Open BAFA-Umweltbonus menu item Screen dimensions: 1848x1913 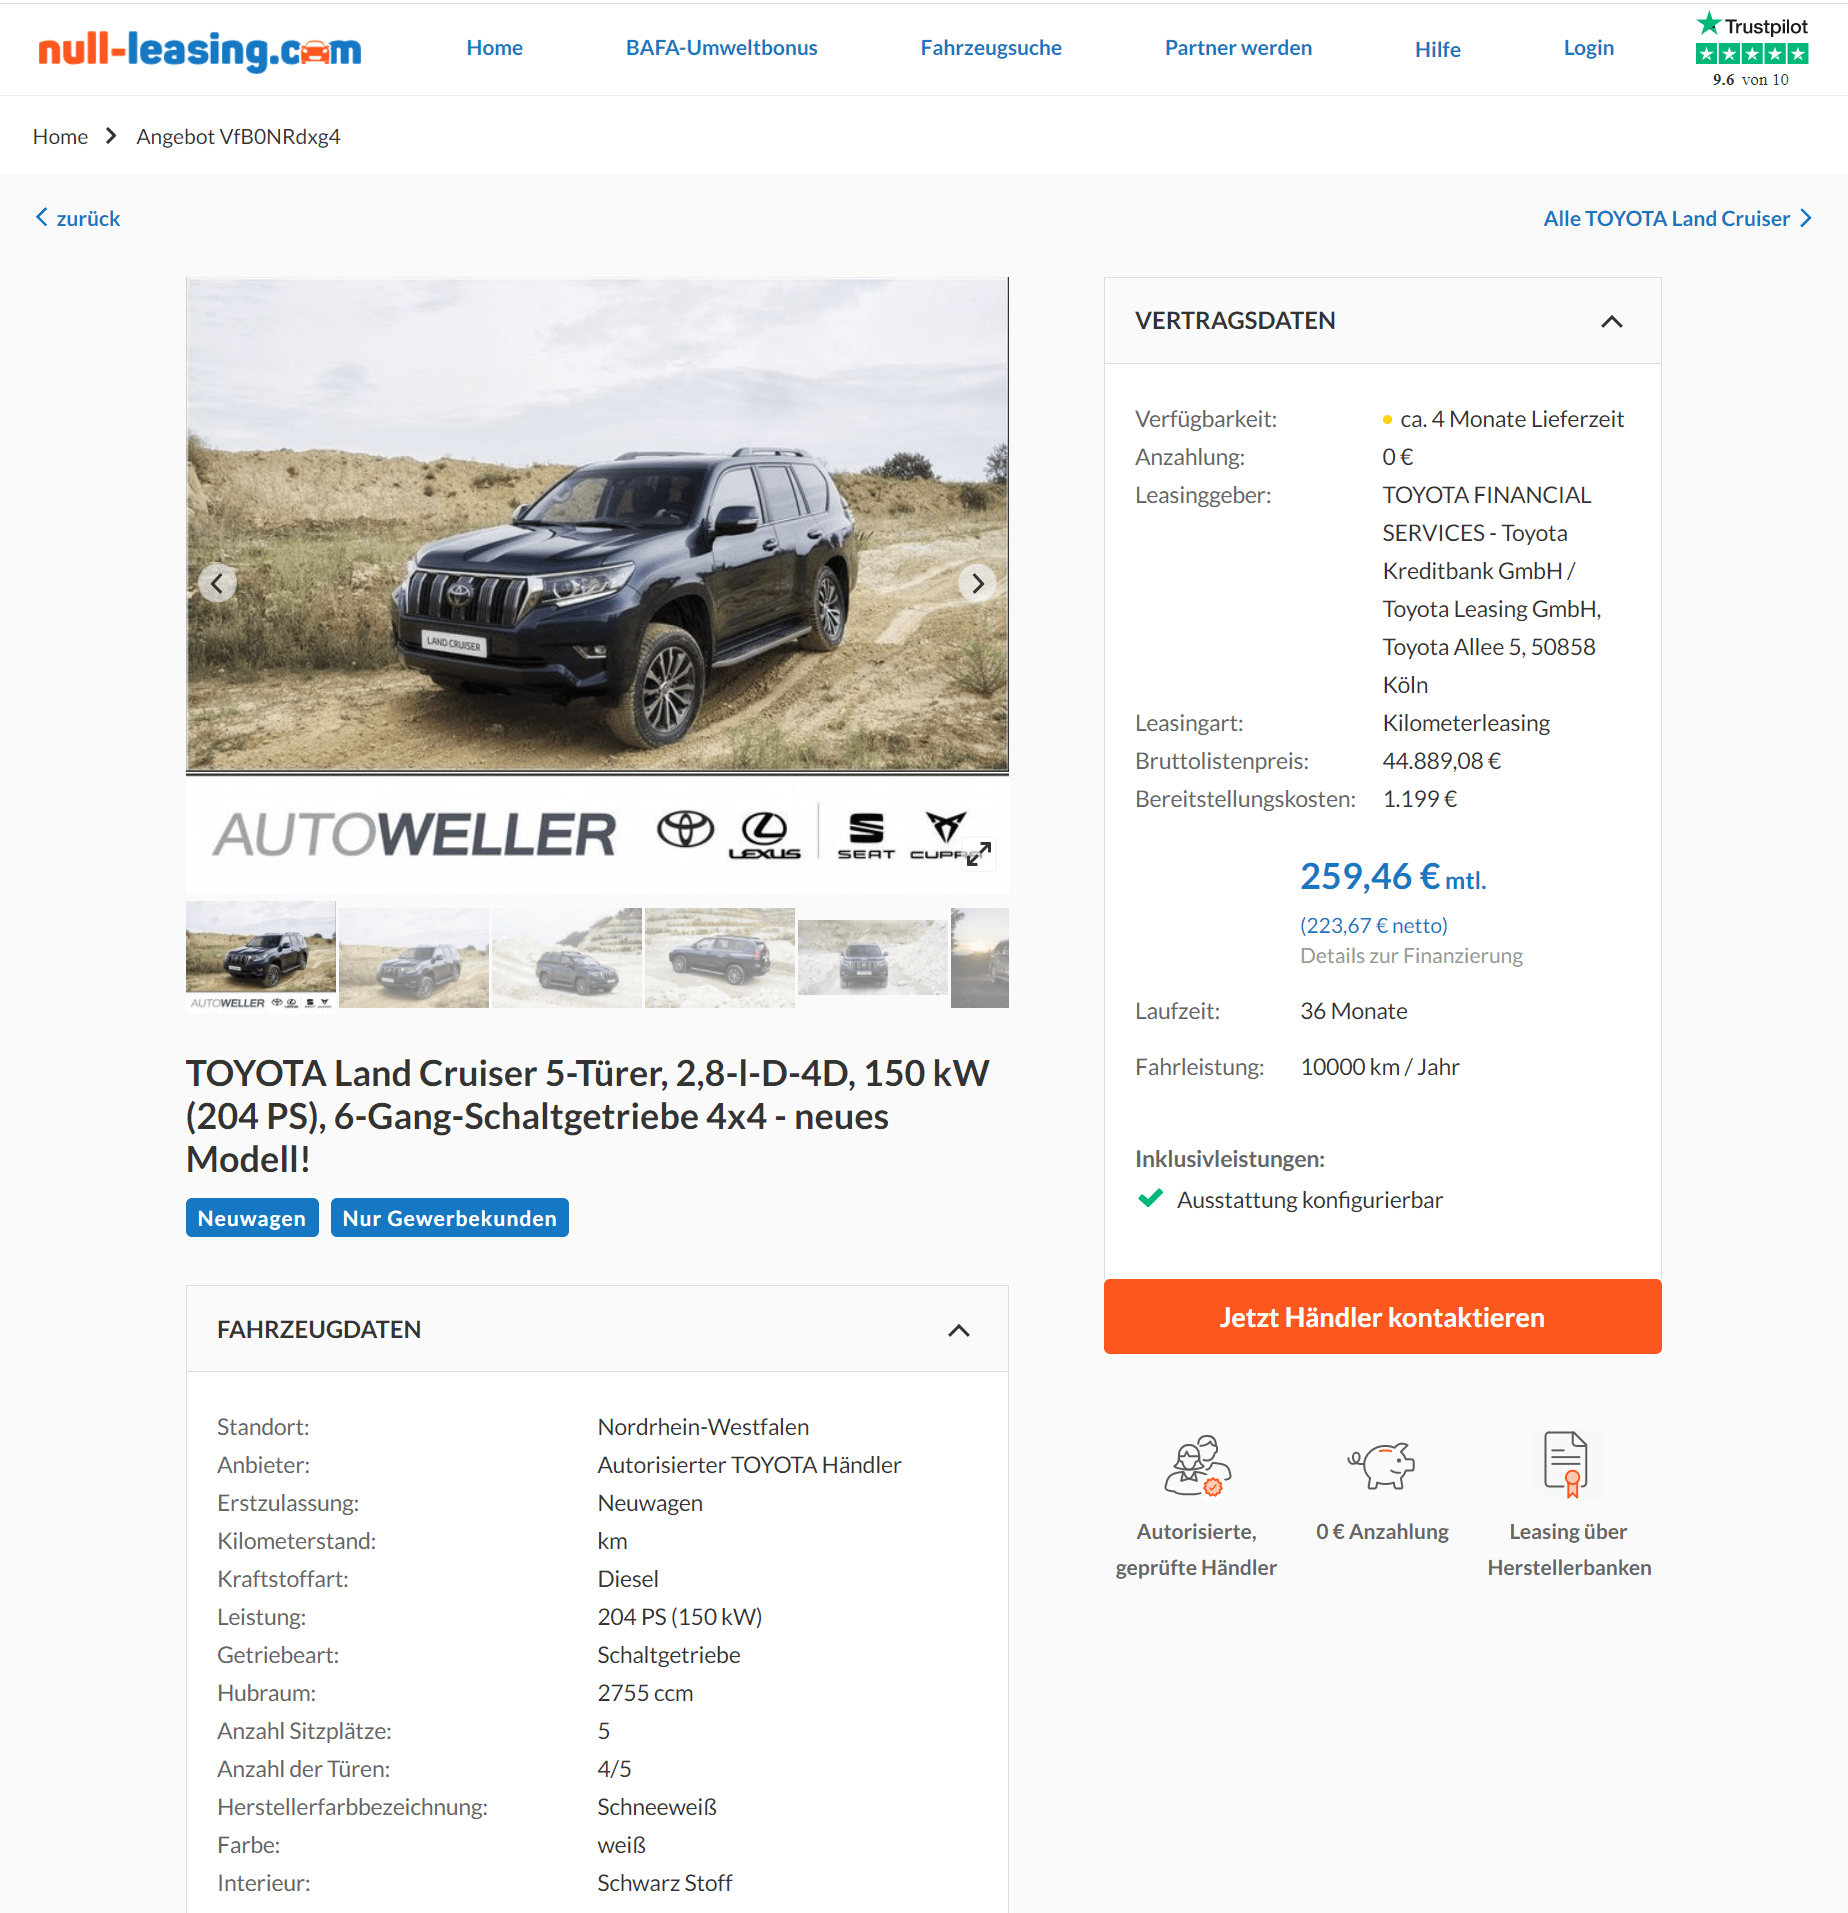pos(721,48)
